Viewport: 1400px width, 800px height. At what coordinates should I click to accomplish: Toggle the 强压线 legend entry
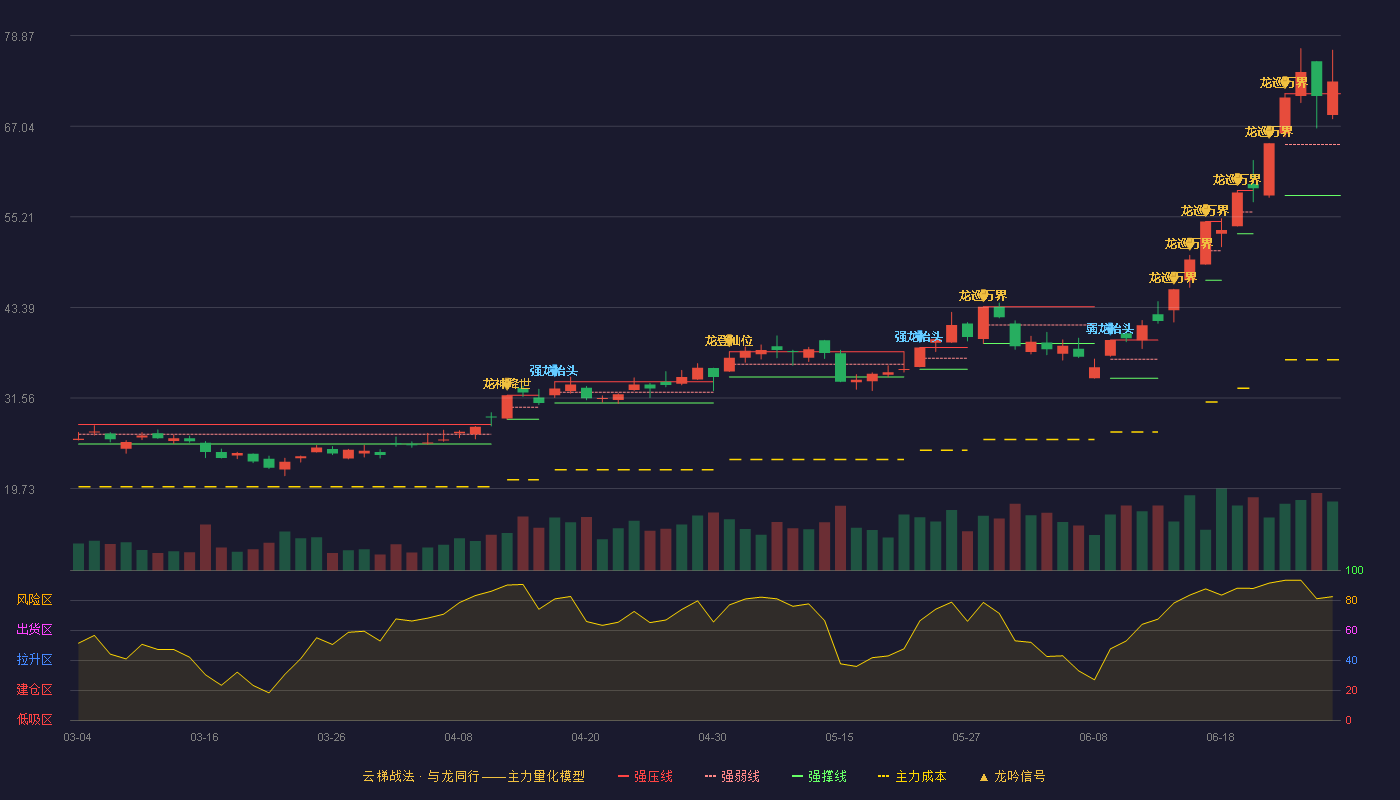point(645,776)
